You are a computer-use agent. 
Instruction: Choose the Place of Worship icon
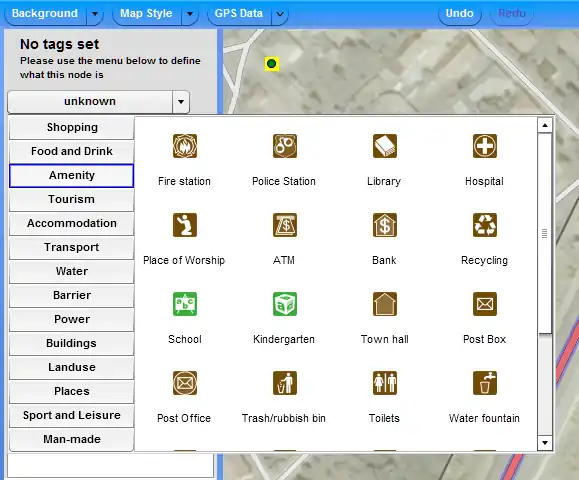click(x=185, y=225)
